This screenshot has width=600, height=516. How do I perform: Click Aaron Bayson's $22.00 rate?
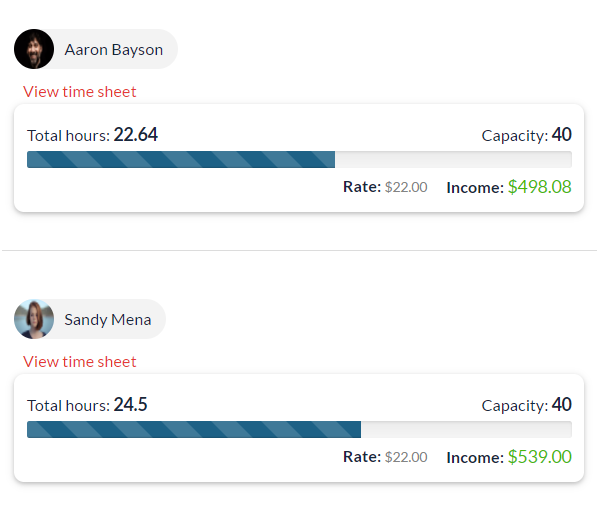coord(406,187)
